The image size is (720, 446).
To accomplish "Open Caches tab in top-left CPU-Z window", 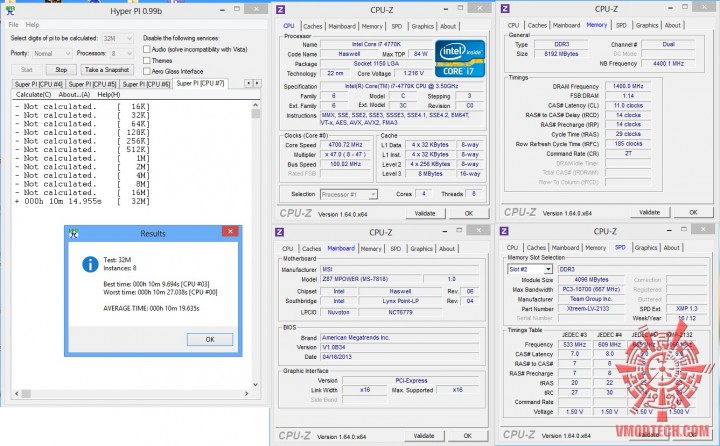I will point(313,26).
